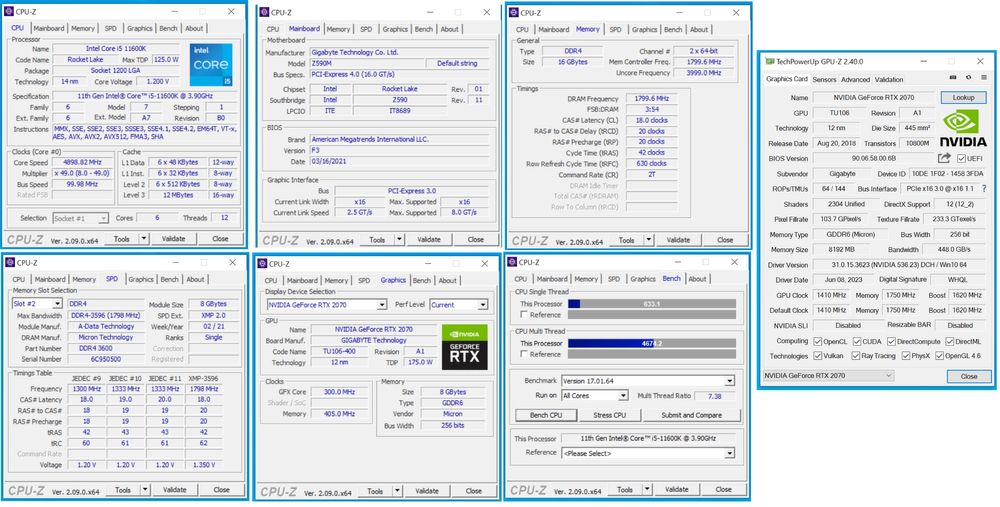The image size is (1000, 507).
Task: Click the Bus Interface question mark icon
Action: point(984,189)
